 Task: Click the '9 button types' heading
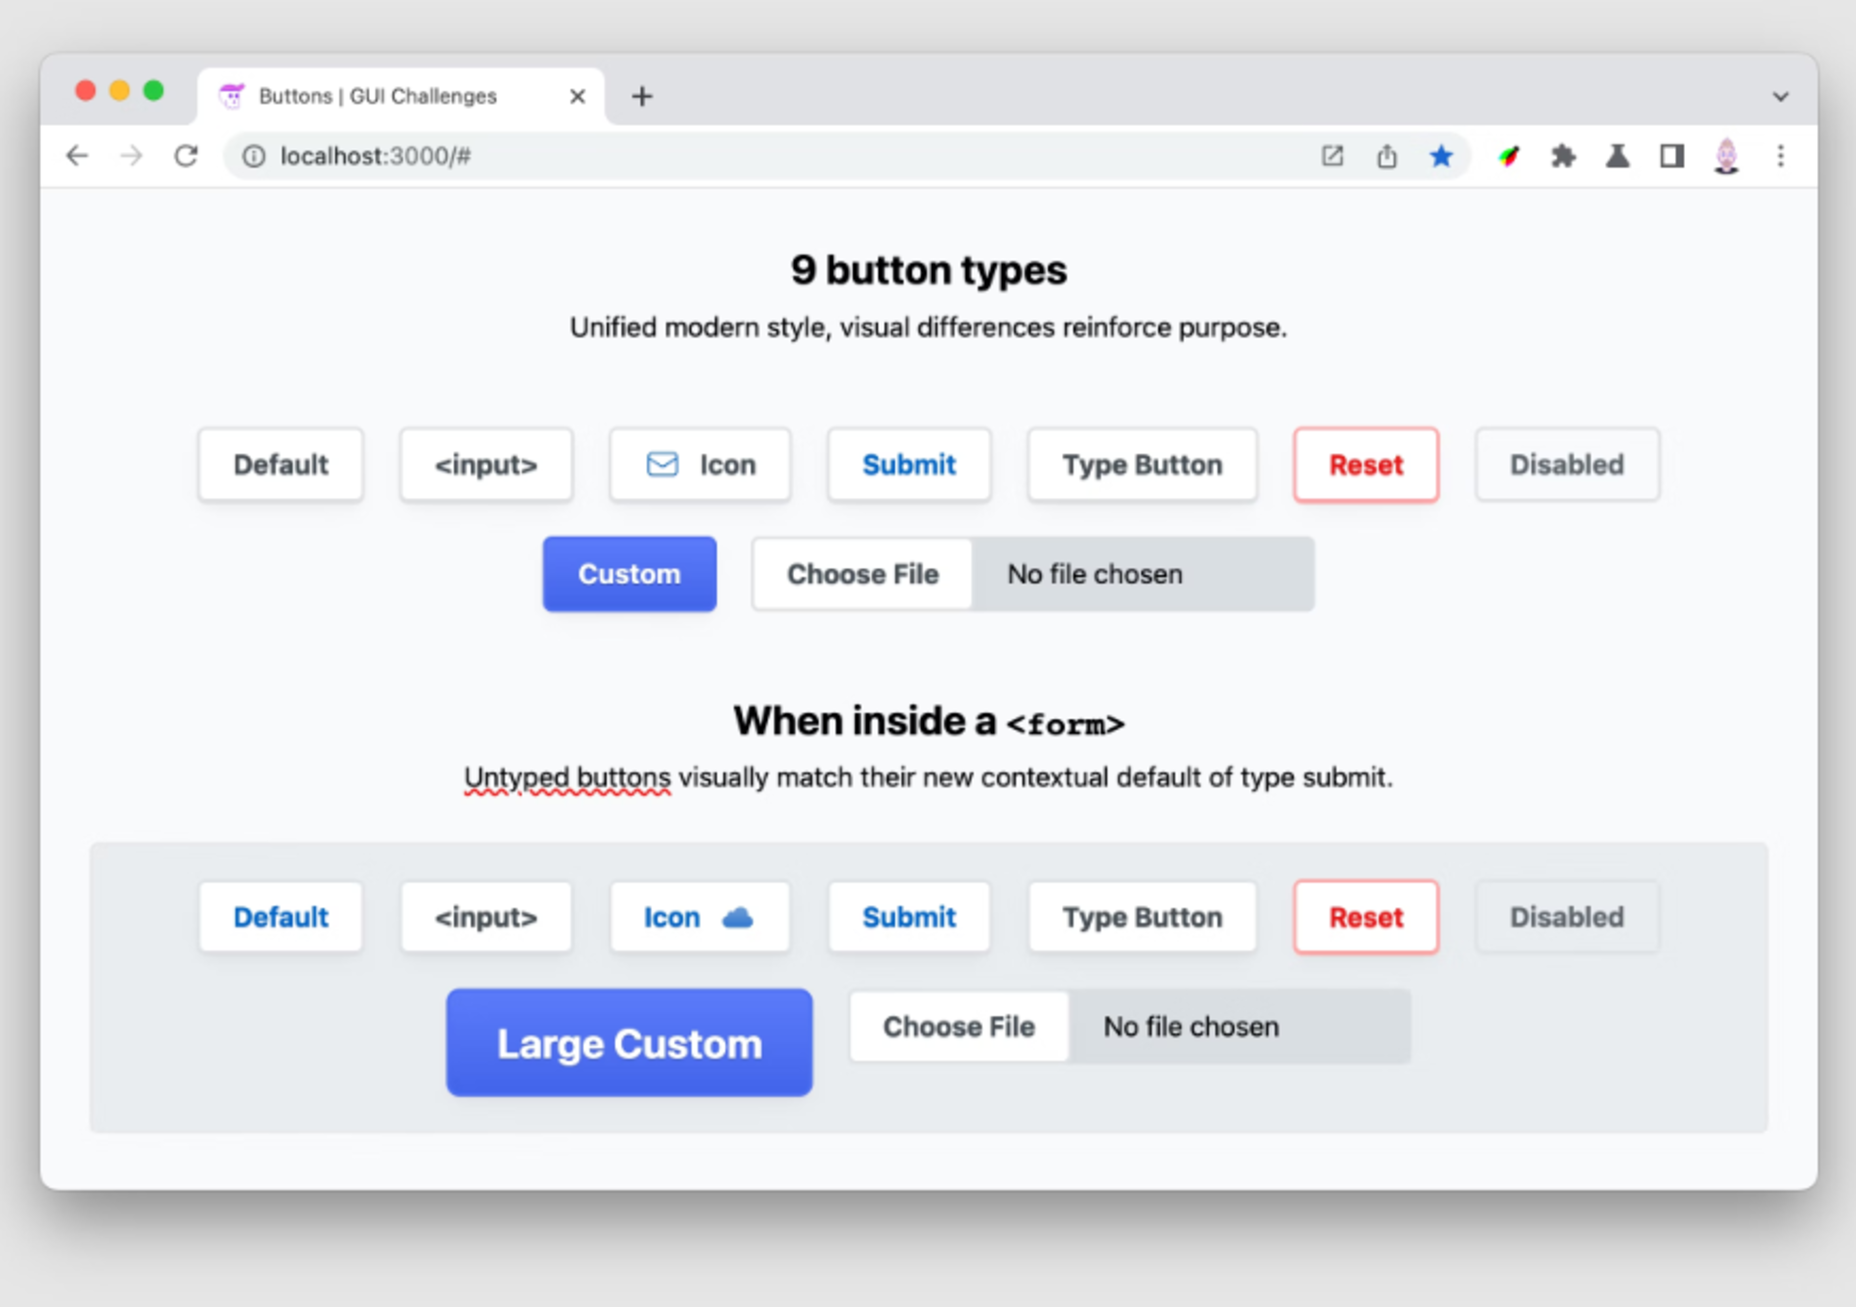[928, 270]
